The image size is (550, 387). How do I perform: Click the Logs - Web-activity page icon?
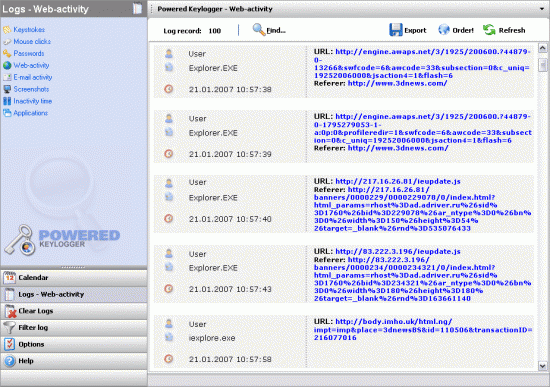coord(9,294)
